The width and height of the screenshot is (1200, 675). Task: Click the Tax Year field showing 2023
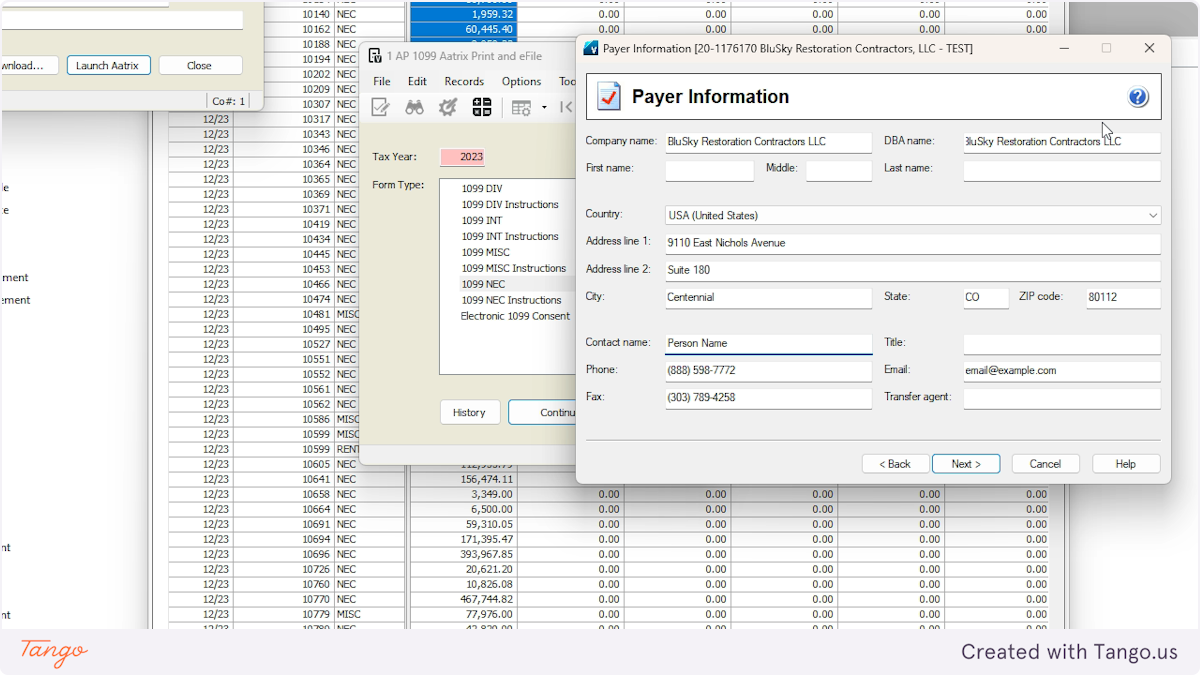click(x=462, y=157)
